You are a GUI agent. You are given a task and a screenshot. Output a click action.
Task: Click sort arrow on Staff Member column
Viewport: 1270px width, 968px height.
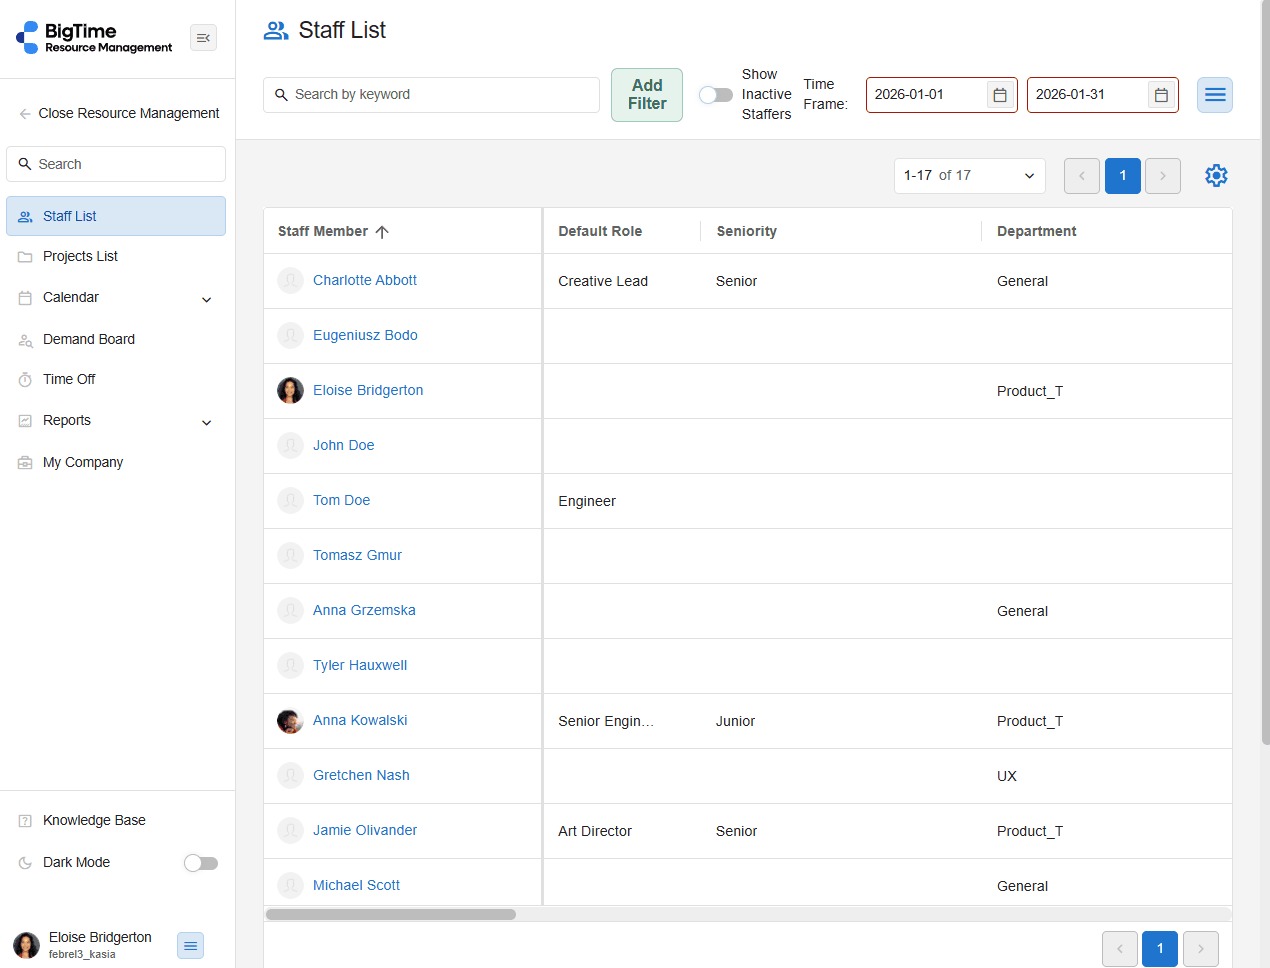[382, 232]
